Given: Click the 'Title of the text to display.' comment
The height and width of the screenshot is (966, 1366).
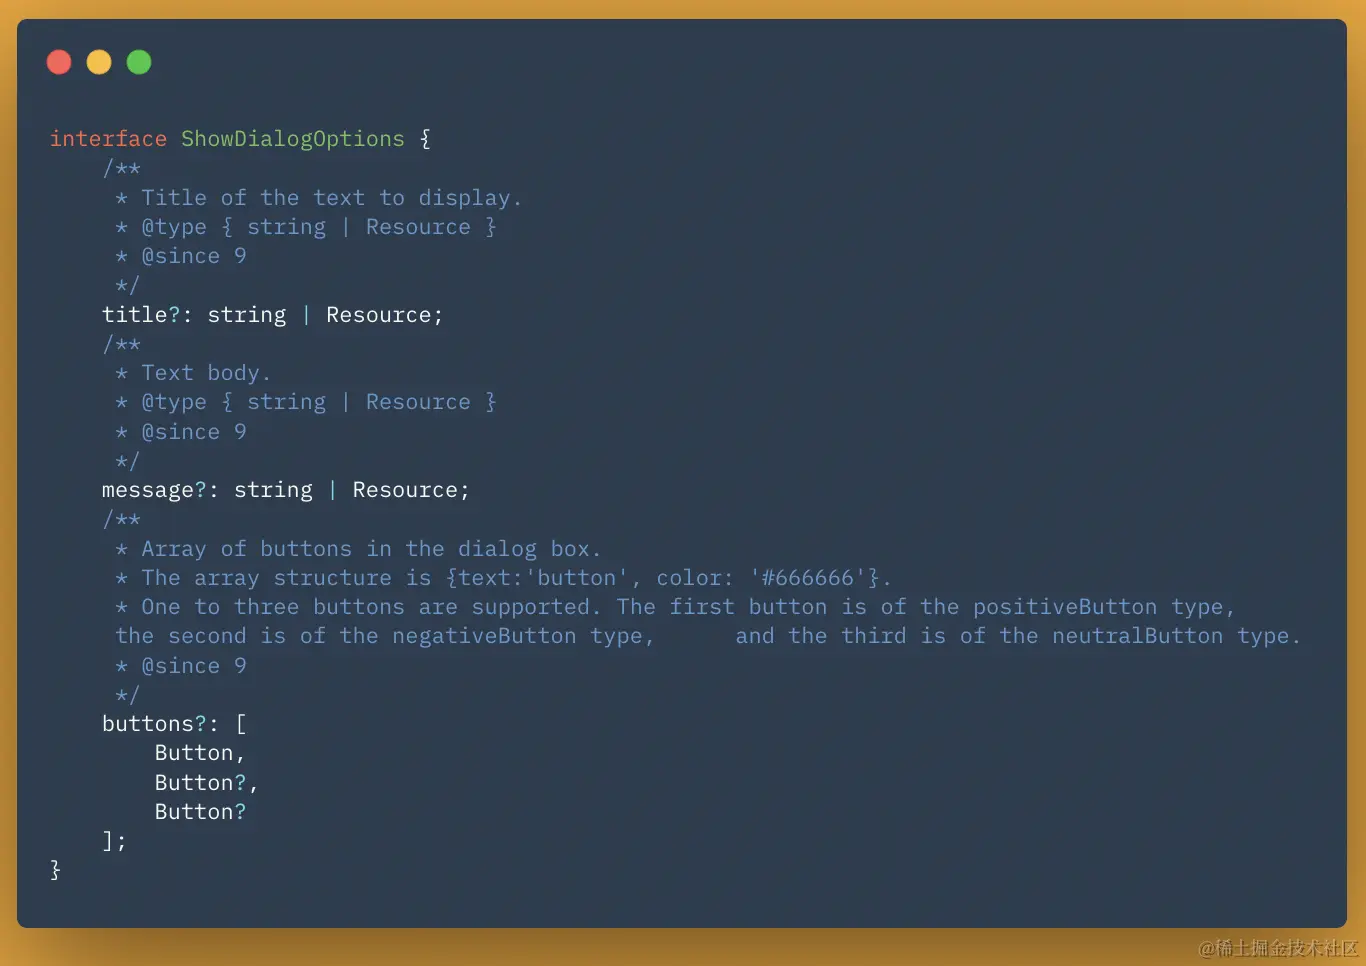Looking at the screenshot, I should [331, 198].
